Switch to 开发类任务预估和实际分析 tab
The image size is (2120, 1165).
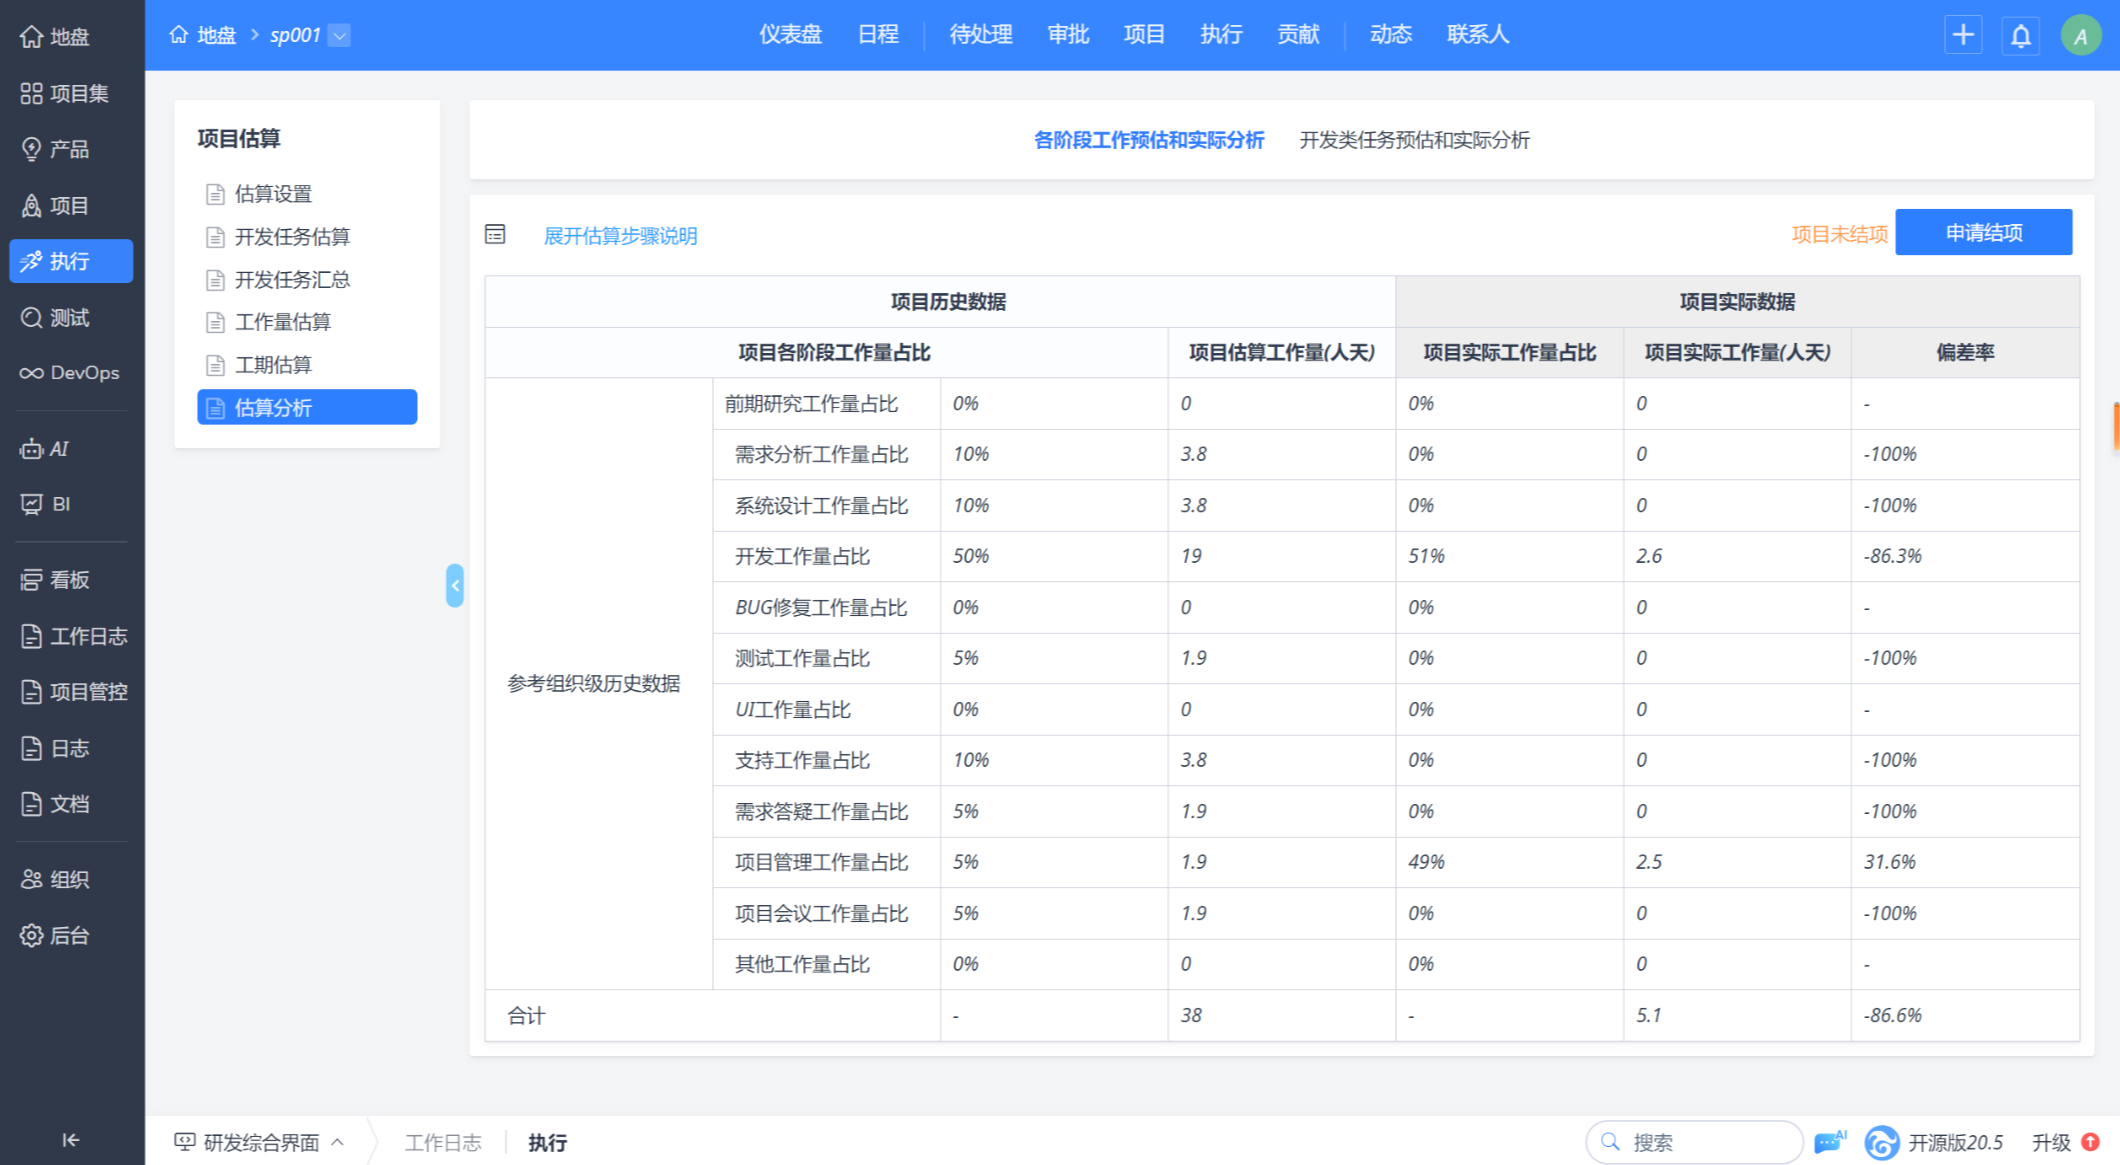[1414, 140]
